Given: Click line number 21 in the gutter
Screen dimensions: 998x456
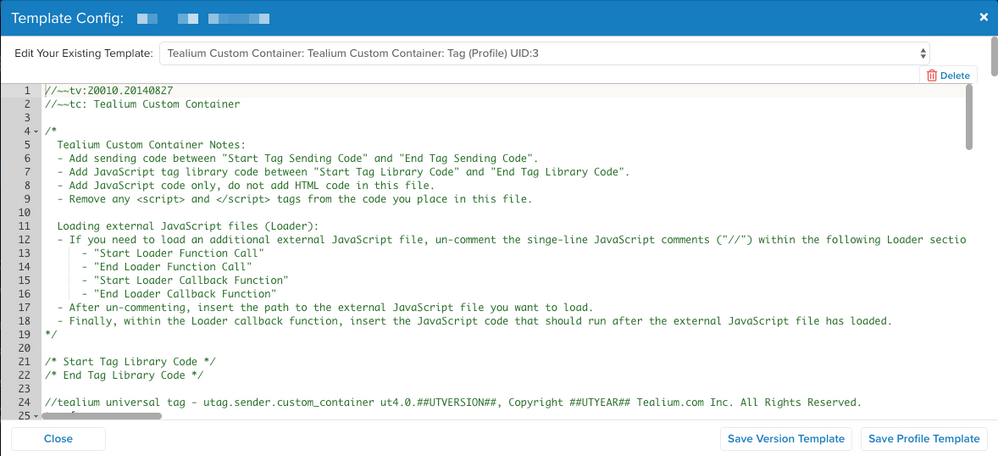Looking at the screenshot, I should 24,361.
